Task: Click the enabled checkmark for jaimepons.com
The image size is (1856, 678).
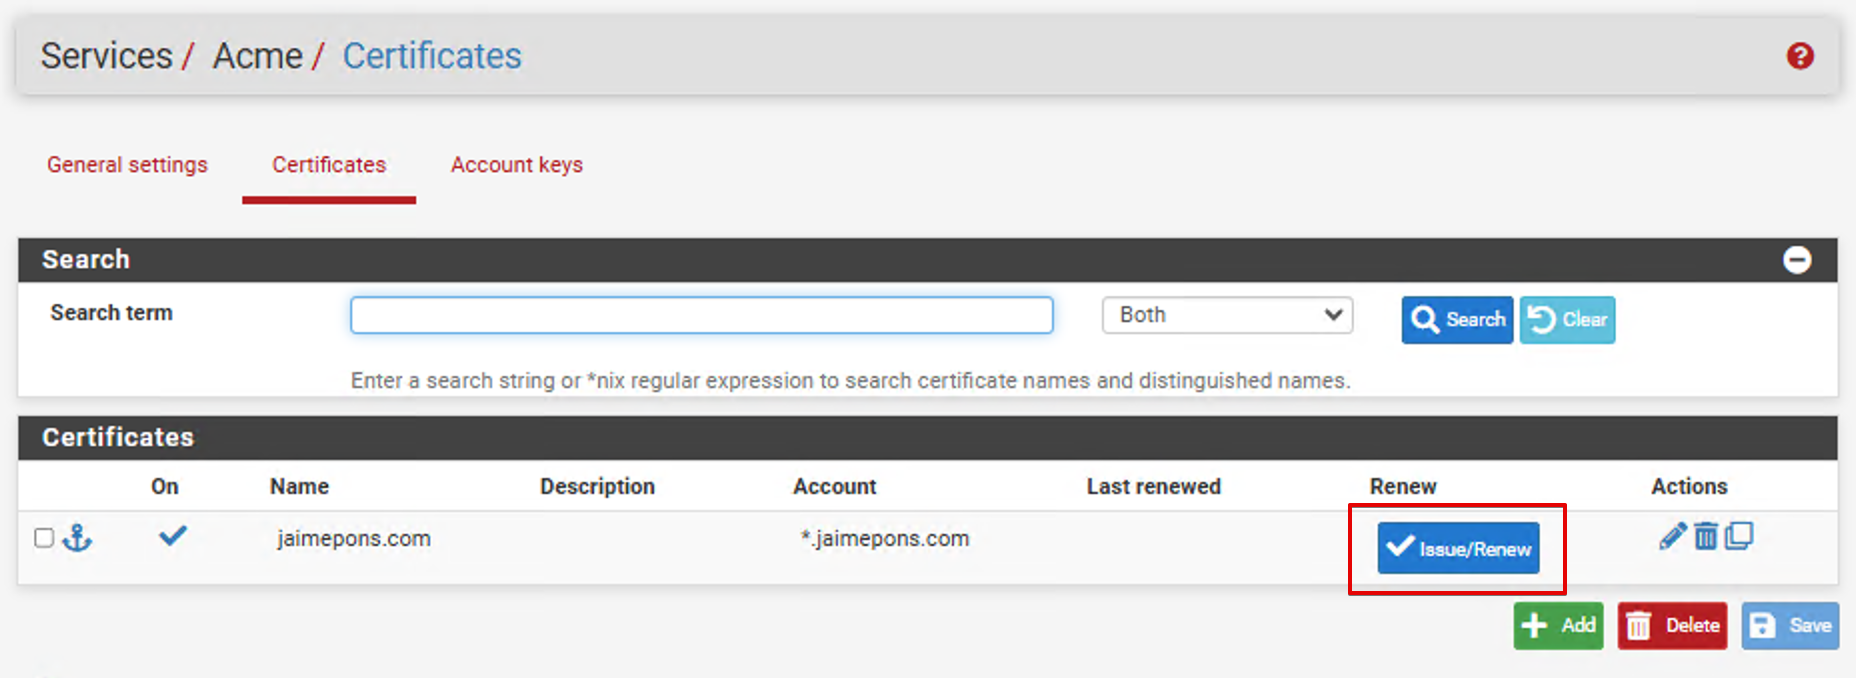Action: tap(172, 537)
